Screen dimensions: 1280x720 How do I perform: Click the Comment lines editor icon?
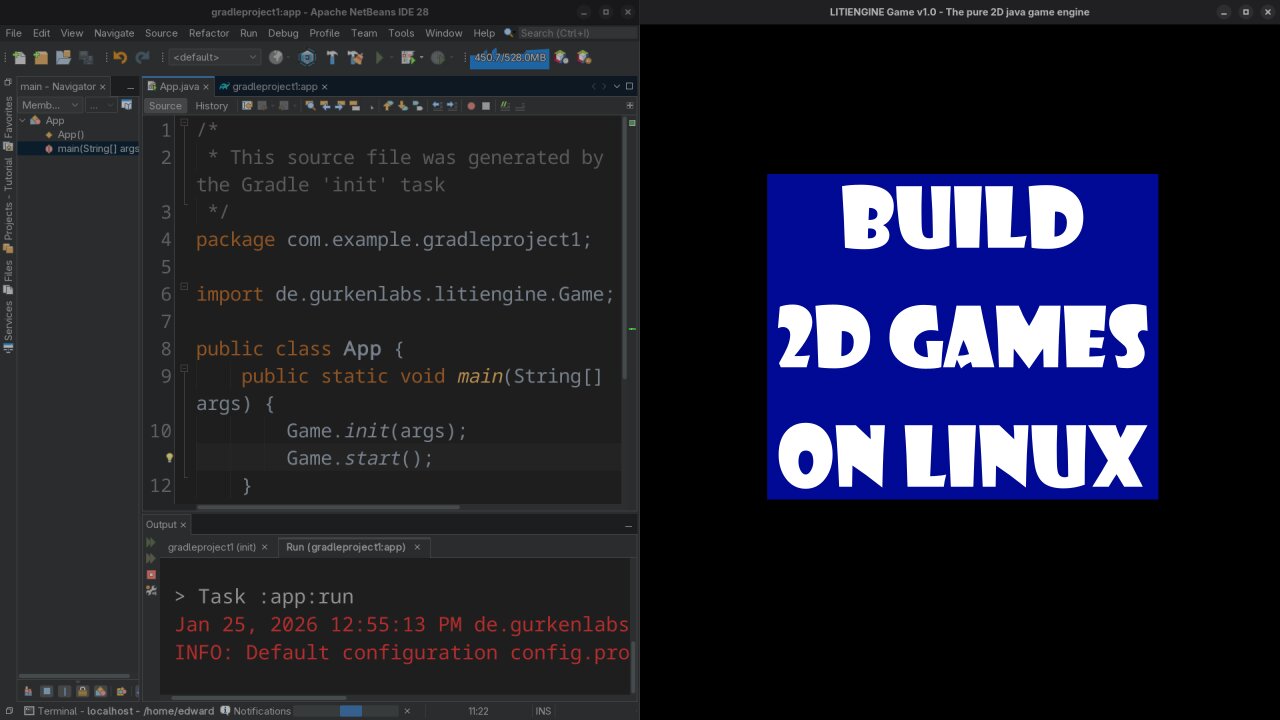click(505, 105)
